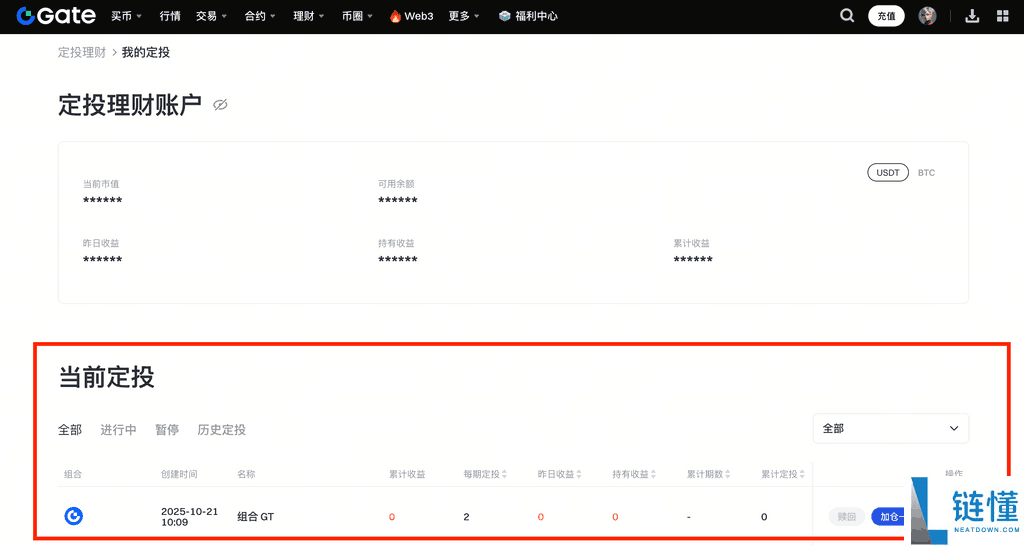Click the 组合 GT name cell

pos(255,517)
